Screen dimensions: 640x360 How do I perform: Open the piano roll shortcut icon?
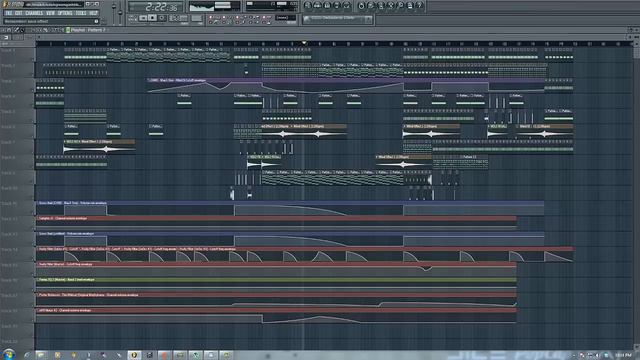(x=327, y=5)
